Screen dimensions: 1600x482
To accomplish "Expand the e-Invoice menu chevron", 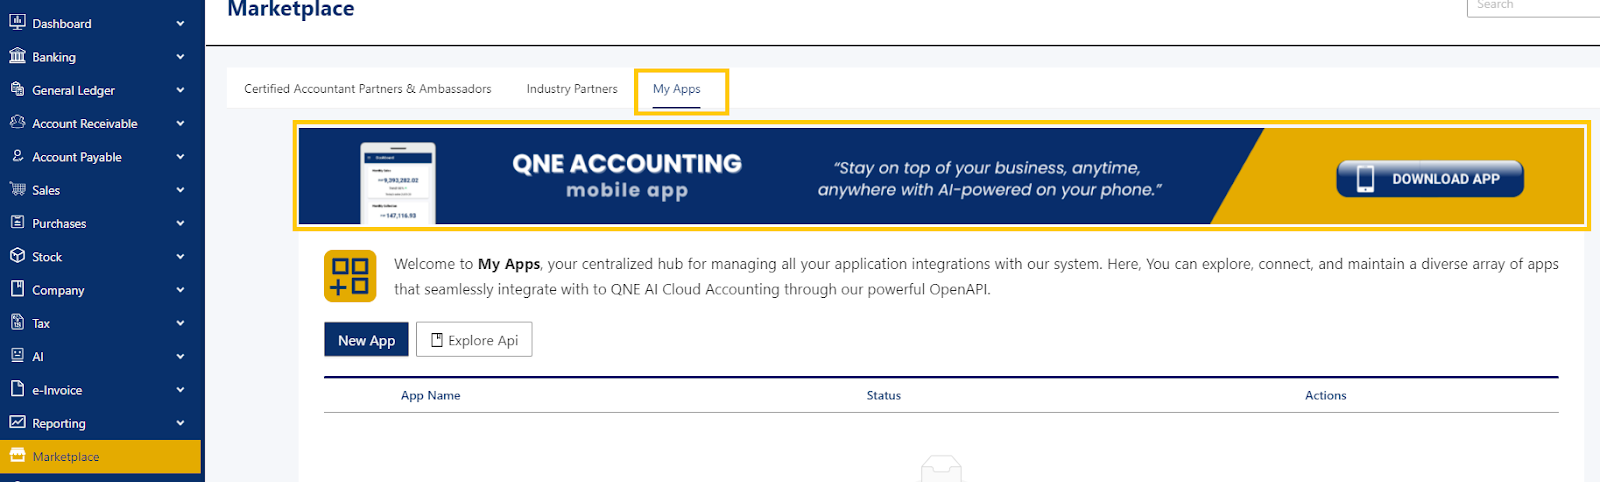I will [180, 390].
